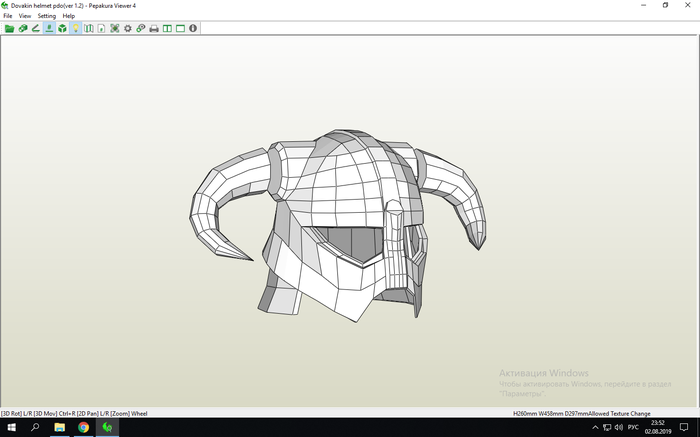Open the View menu
Viewport: 700px width, 437px height.
pyautogui.click(x=25, y=16)
